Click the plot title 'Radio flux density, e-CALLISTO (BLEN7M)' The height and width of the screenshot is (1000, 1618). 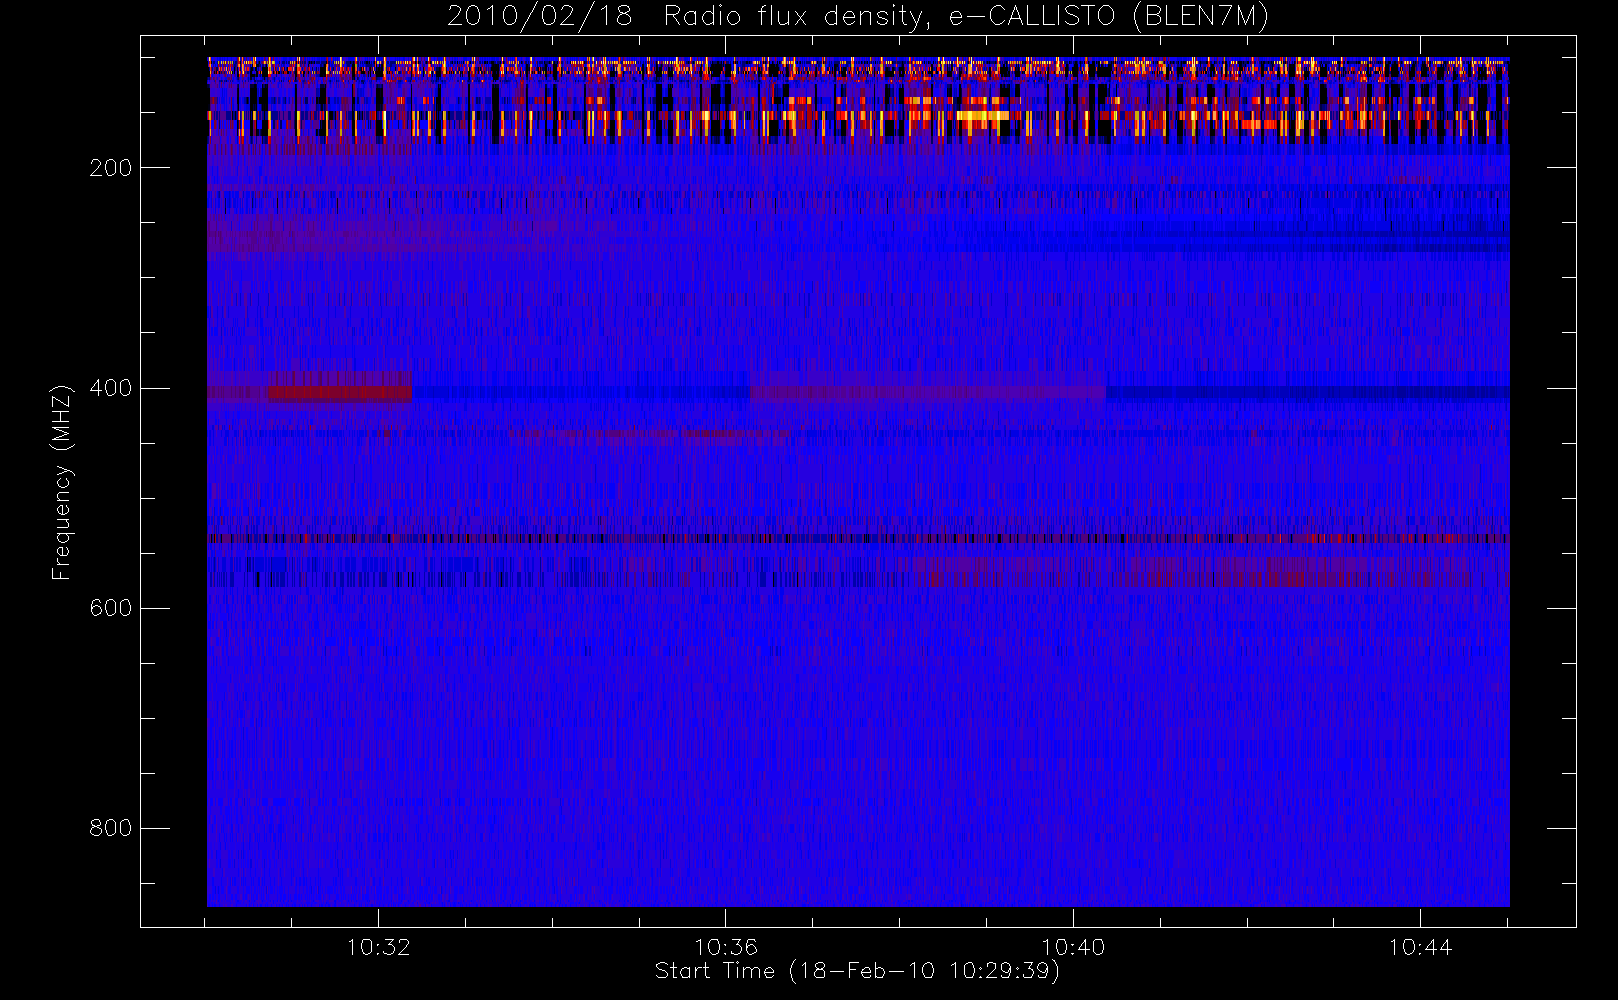tap(966, 17)
